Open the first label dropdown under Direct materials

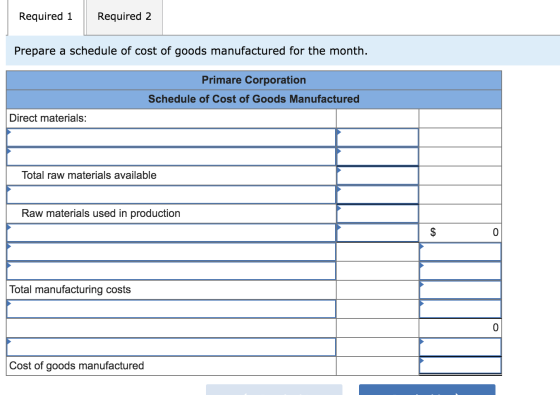click(x=171, y=138)
